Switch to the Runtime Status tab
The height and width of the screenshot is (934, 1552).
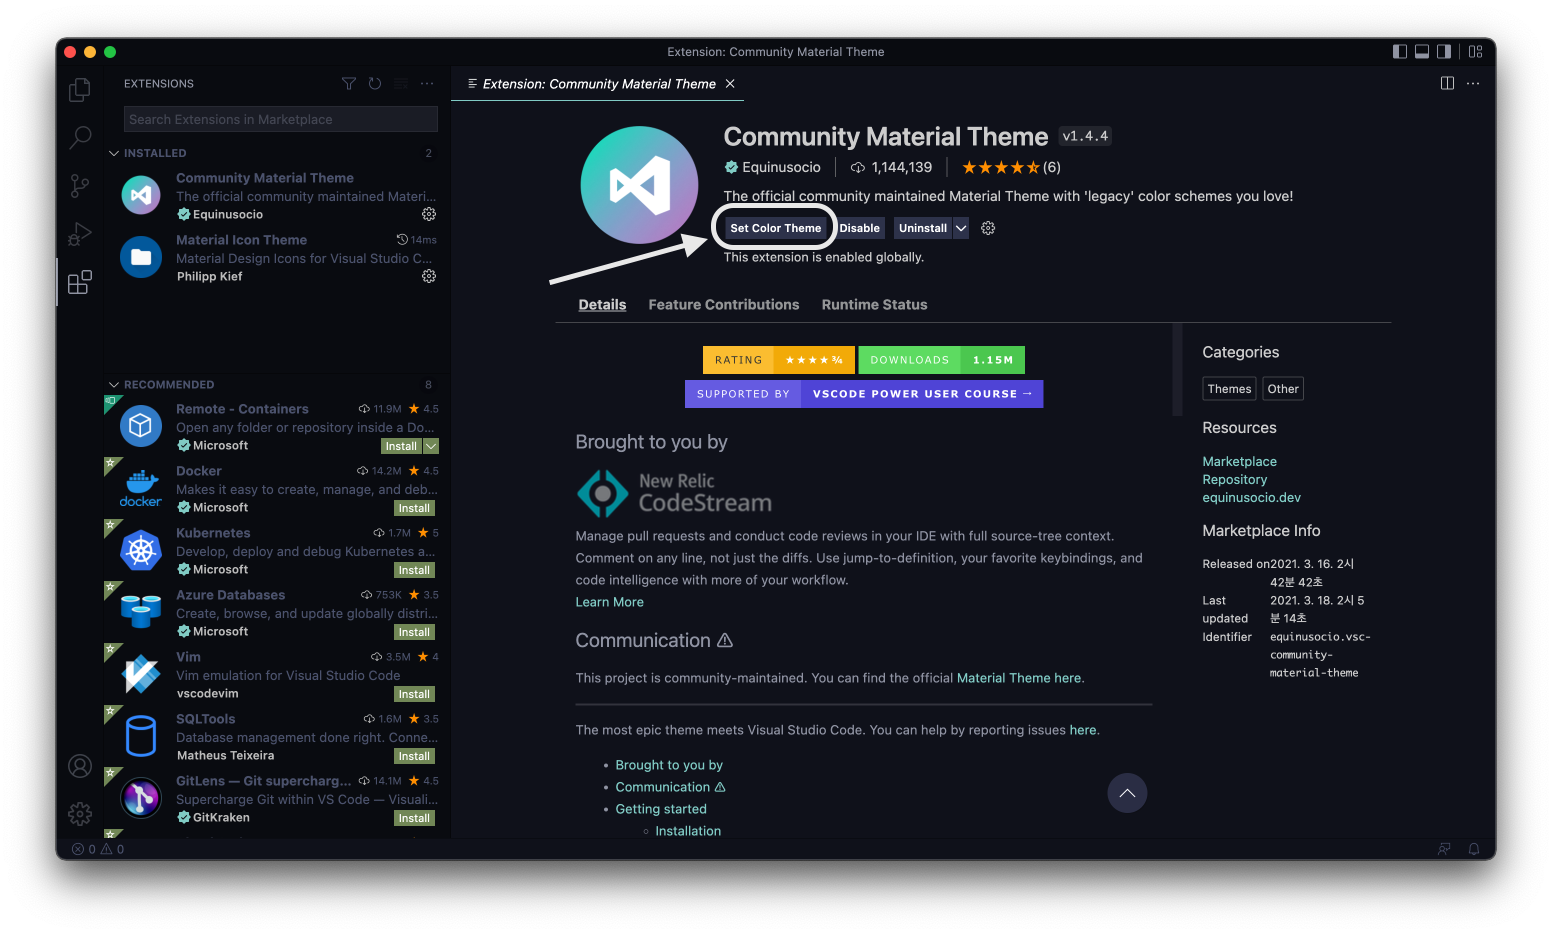tap(875, 305)
